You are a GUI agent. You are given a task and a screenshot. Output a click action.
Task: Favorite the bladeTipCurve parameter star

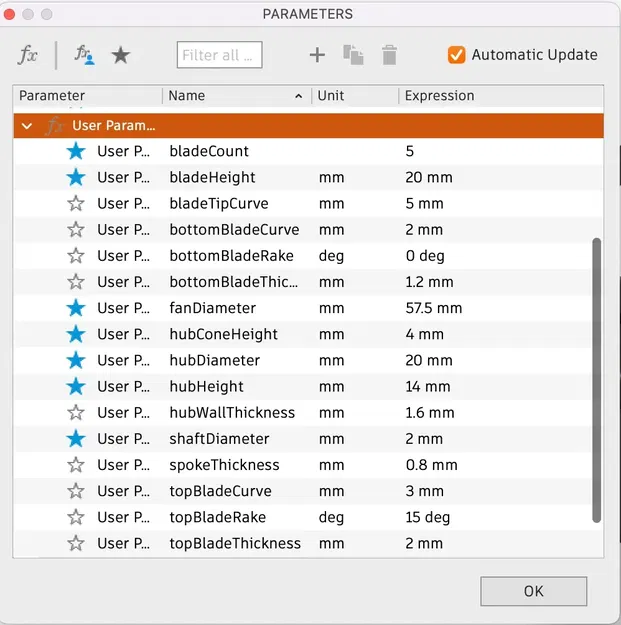click(76, 203)
